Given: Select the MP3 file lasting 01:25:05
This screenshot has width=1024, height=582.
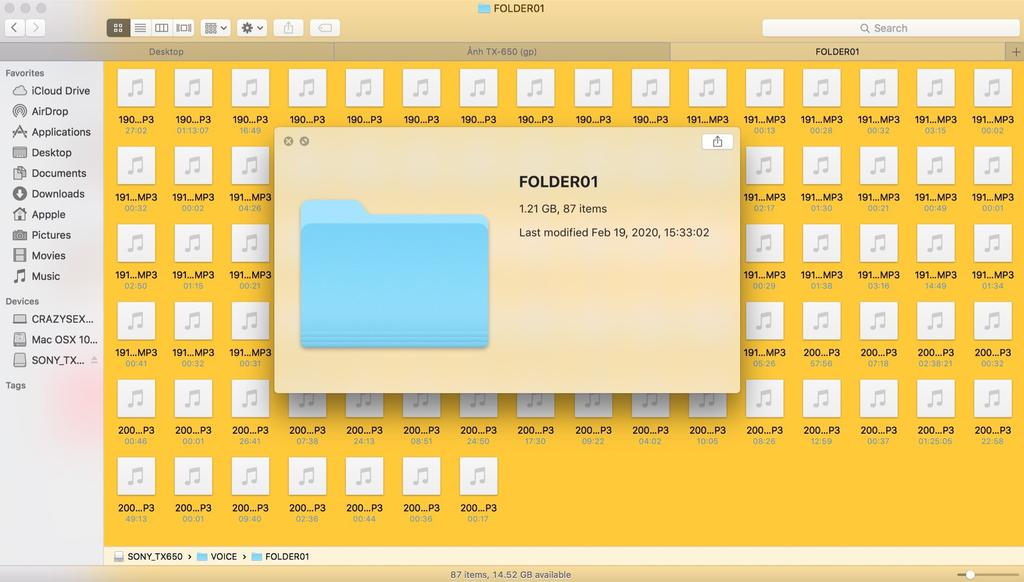Looking at the screenshot, I should [x=935, y=399].
